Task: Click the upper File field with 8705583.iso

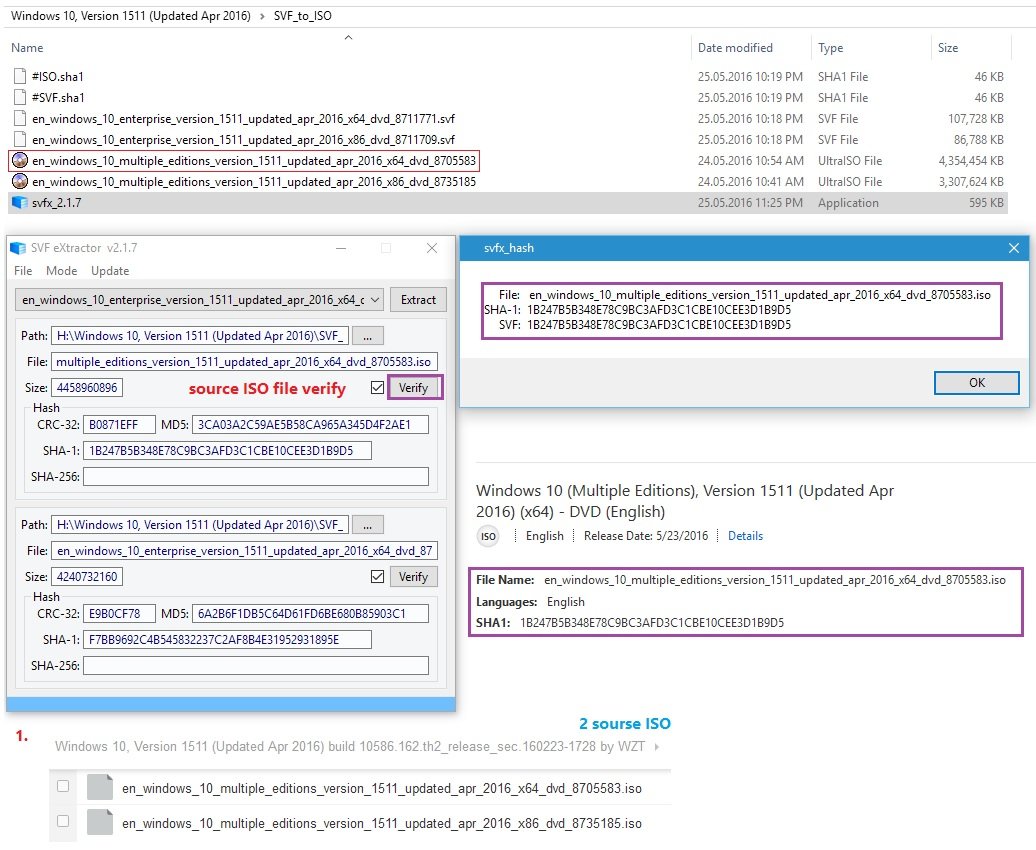Action: point(244,362)
